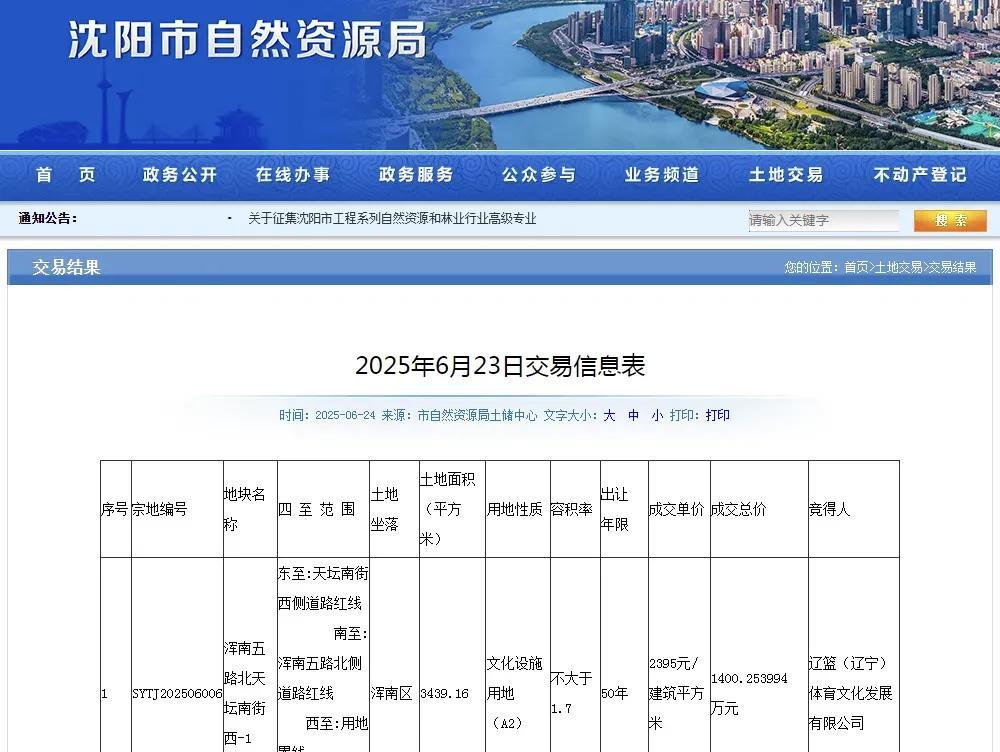Click the 沈阳市自然资源局 site title

247,40
